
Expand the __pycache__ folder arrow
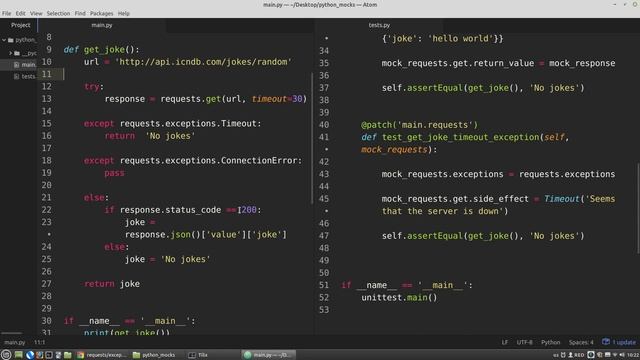(x=11, y=53)
